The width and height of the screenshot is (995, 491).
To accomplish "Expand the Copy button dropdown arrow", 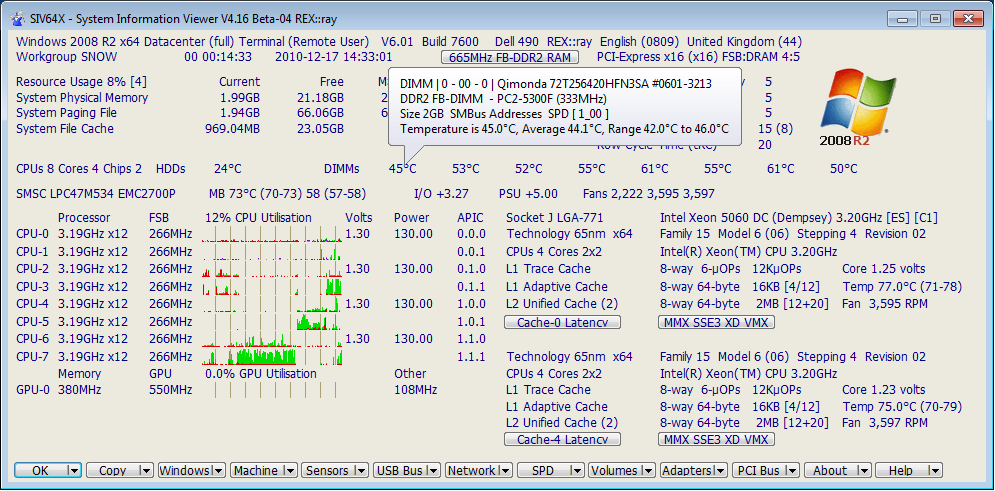I will (145, 470).
